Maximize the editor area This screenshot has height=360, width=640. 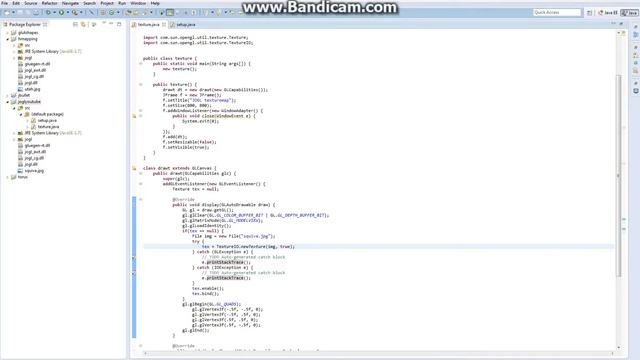pos(621,24)
